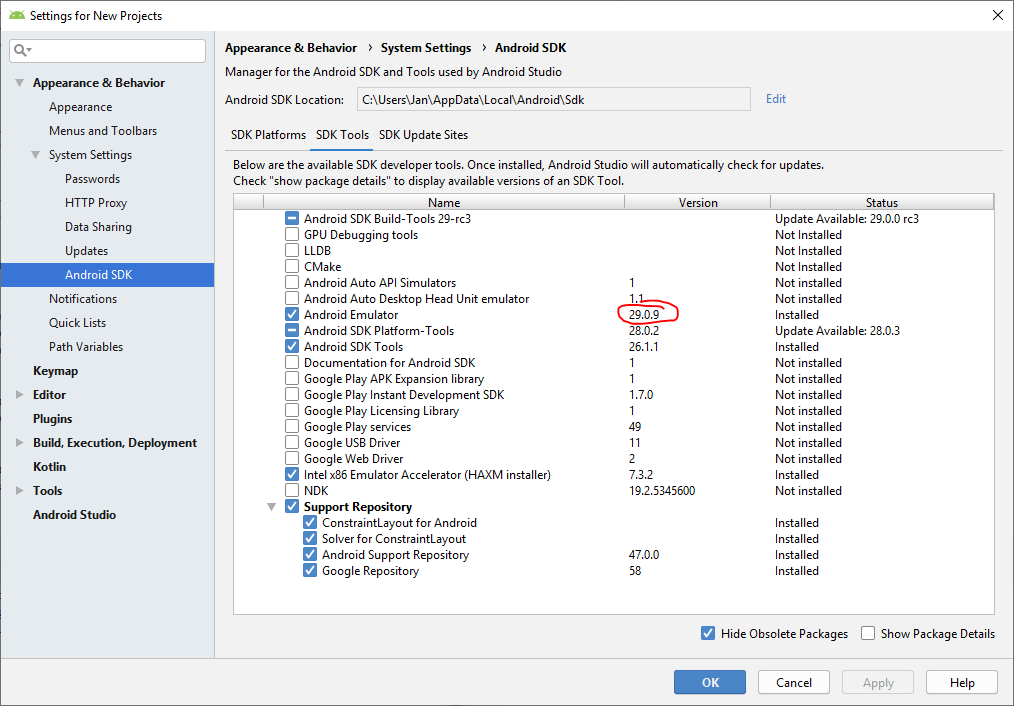Click Android Emulator version 29.0.9
Screen dimensions: 1014x706
[x=644, y=315]
